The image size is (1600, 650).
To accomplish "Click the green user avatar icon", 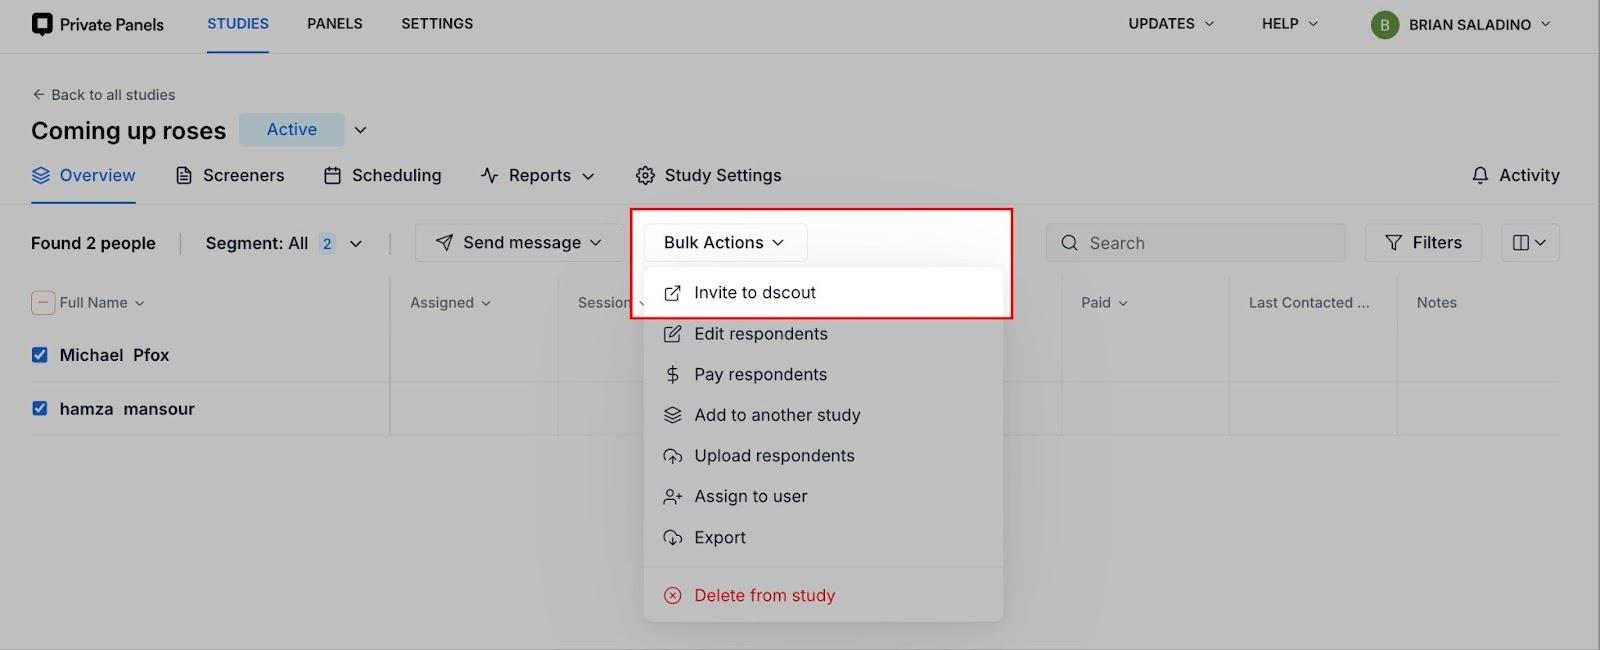I will click(x=1384, y=25).
